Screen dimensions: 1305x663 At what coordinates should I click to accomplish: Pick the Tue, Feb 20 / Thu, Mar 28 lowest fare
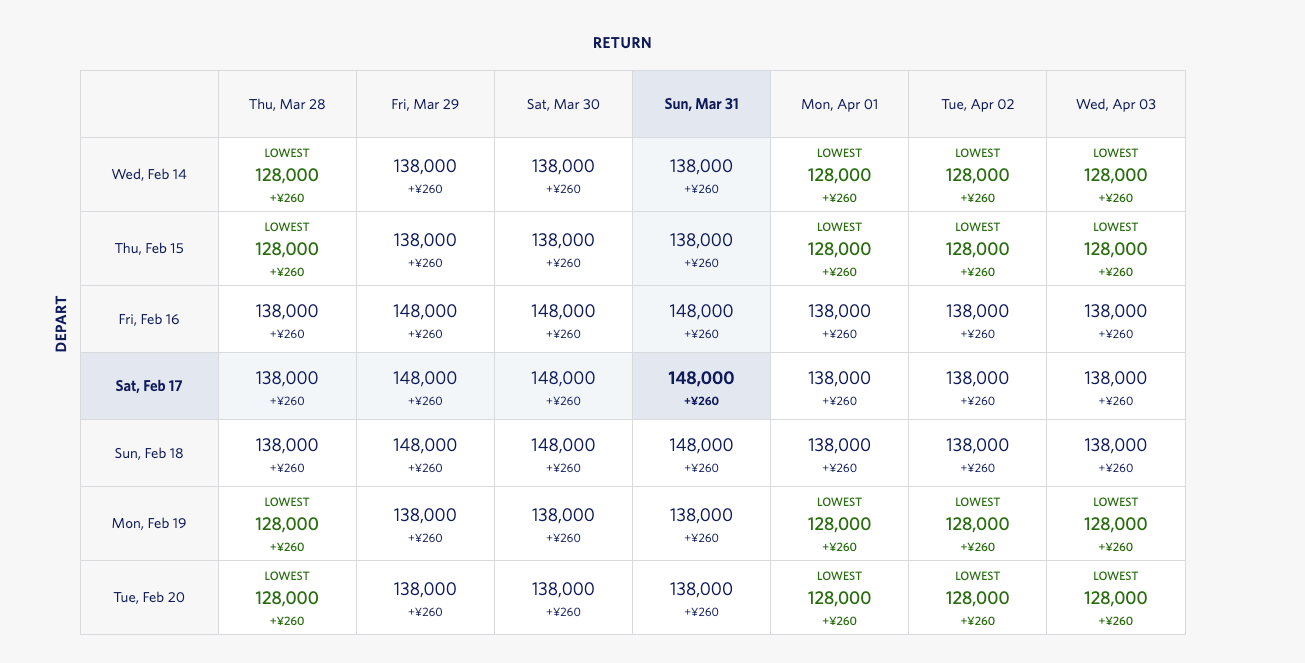pos(287,598)
